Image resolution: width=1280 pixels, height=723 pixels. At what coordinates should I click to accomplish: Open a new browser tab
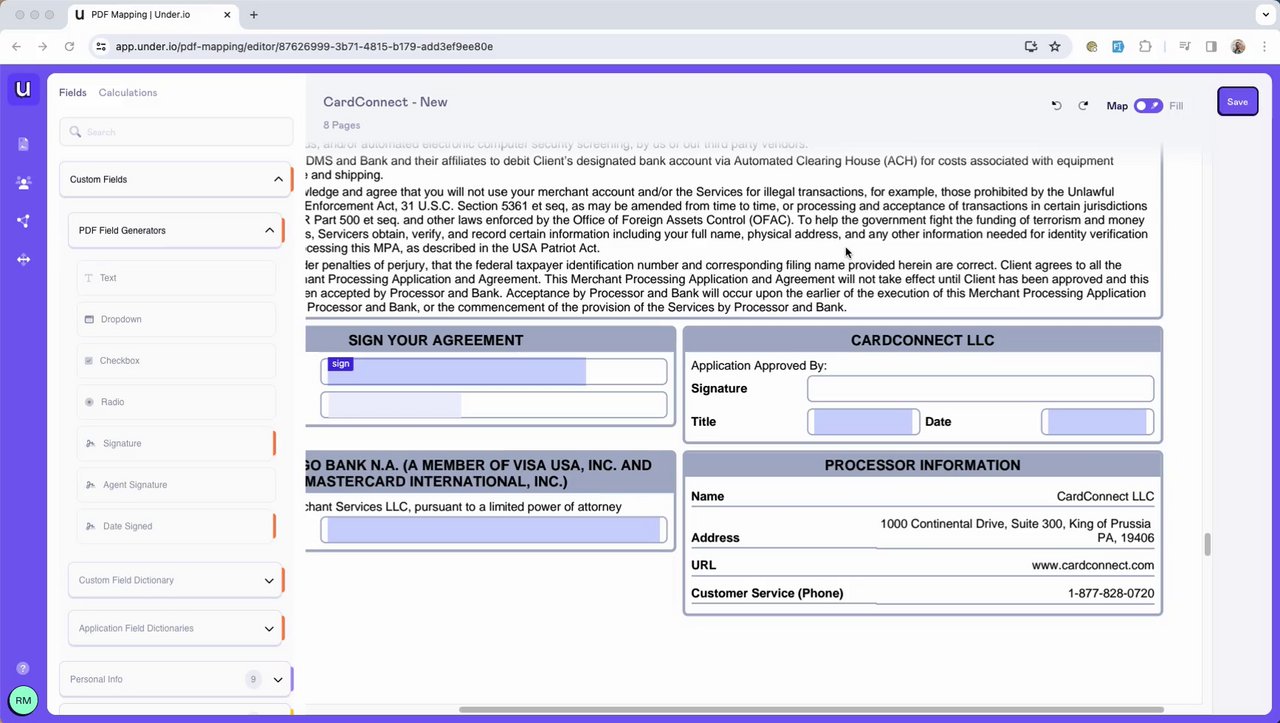[253, 15]
